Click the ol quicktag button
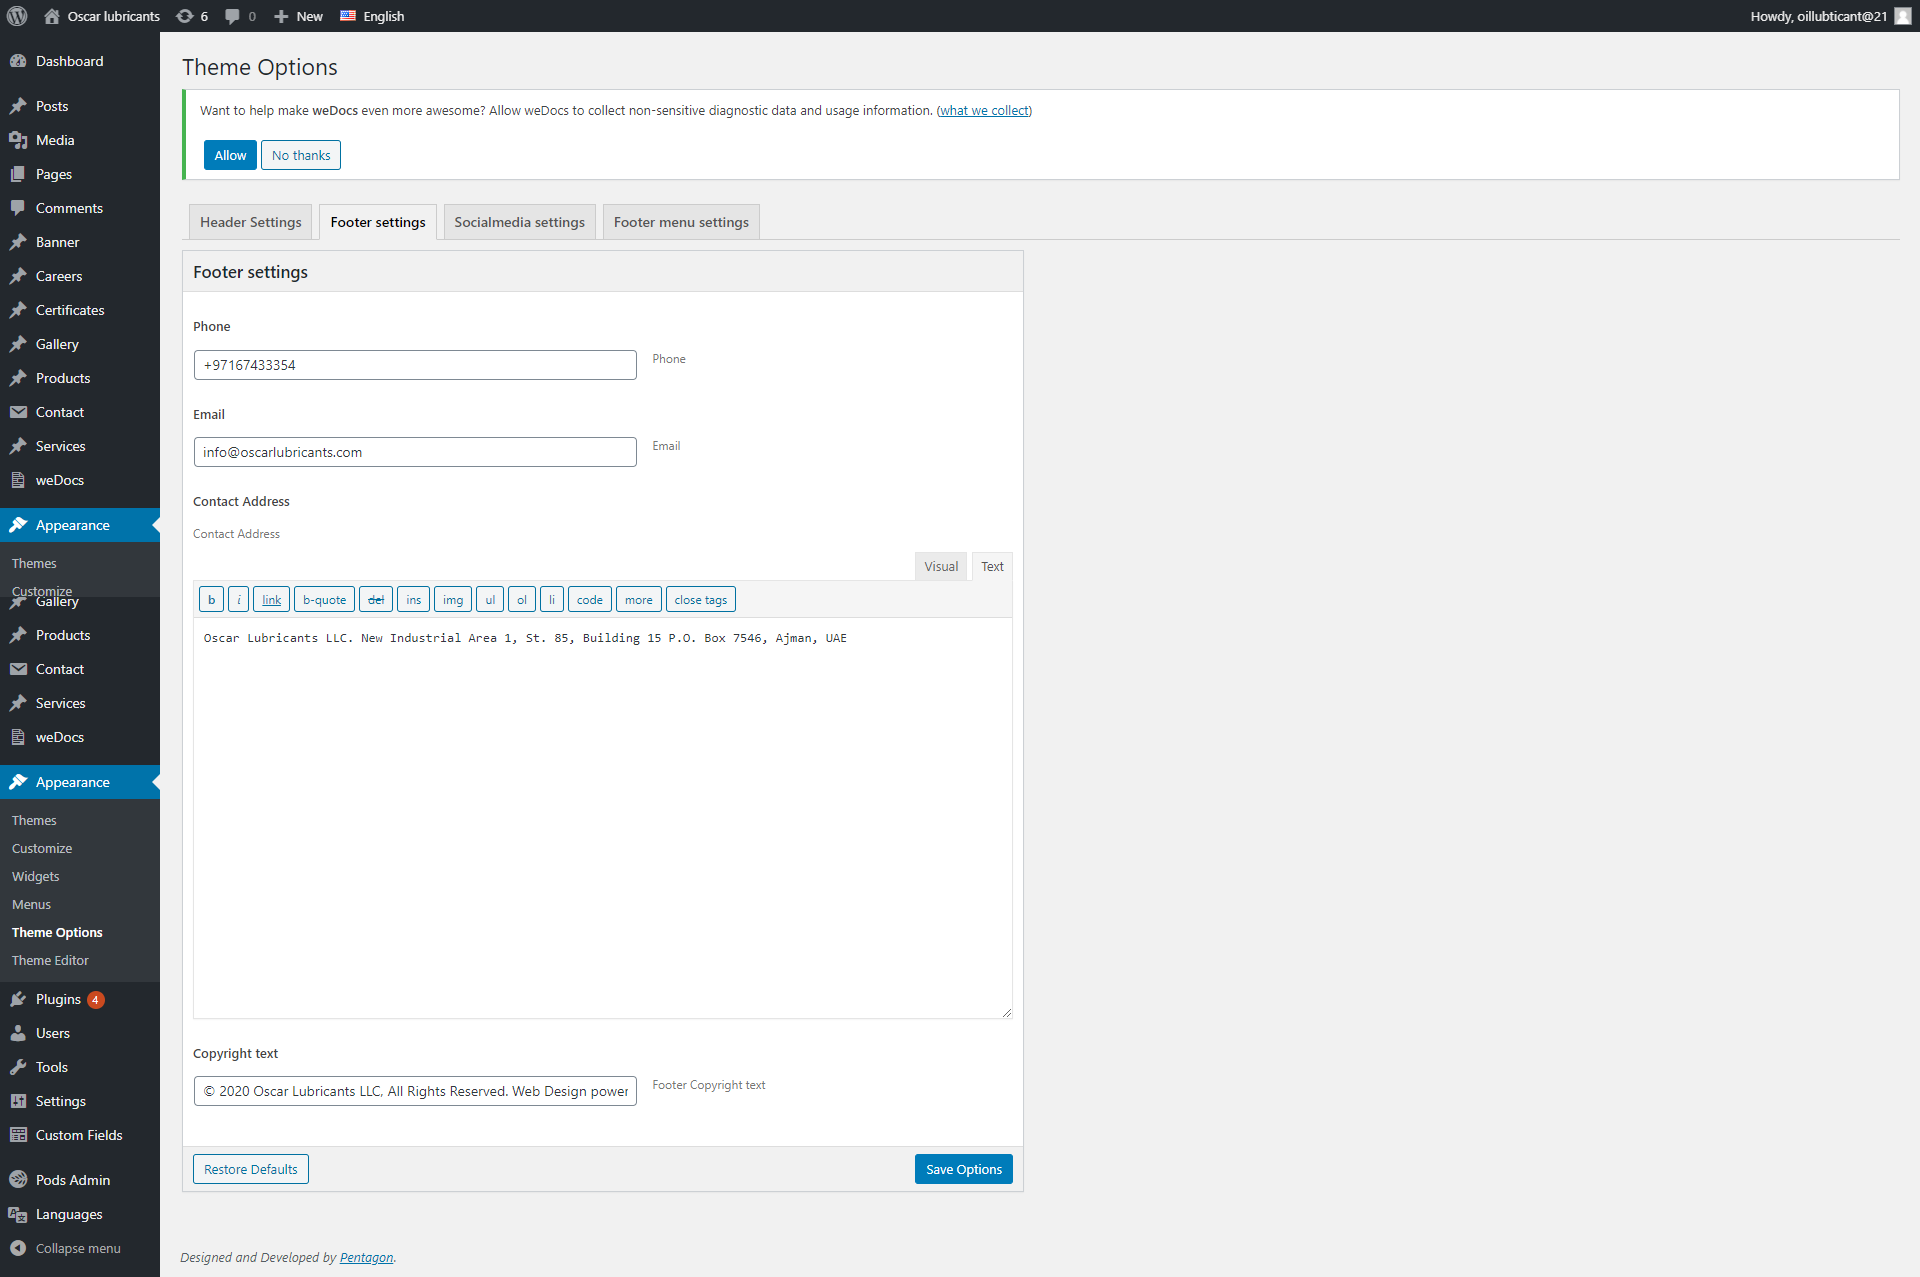 (x=522, y=599)
